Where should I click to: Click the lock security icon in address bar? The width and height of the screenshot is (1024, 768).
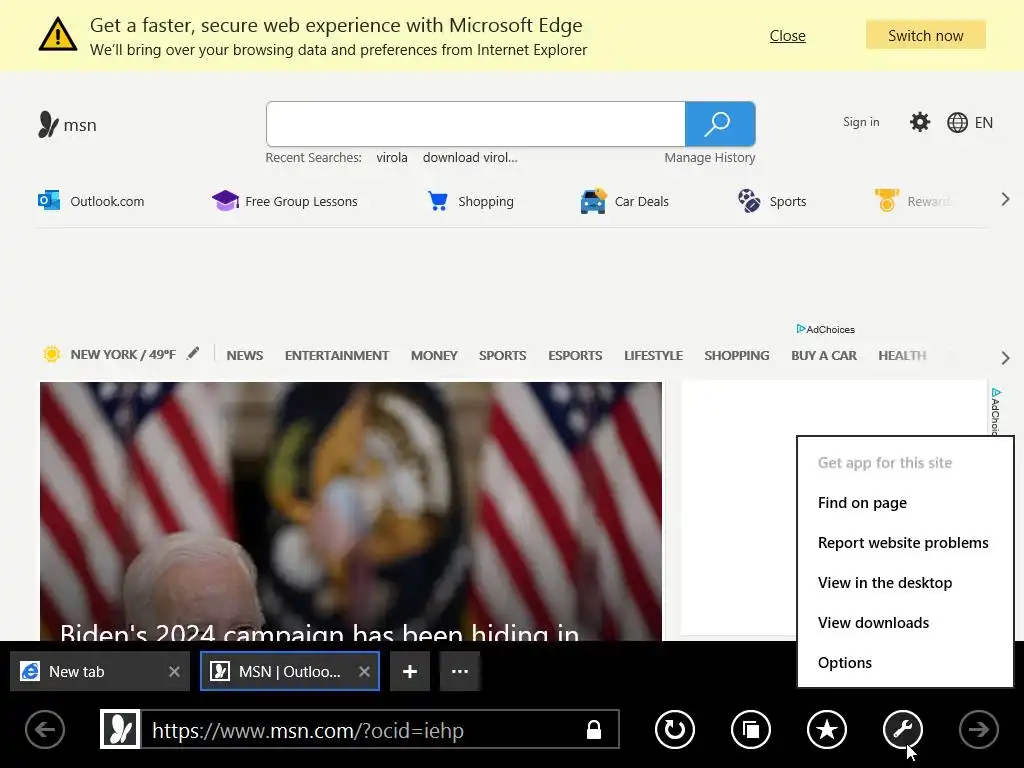594,729
